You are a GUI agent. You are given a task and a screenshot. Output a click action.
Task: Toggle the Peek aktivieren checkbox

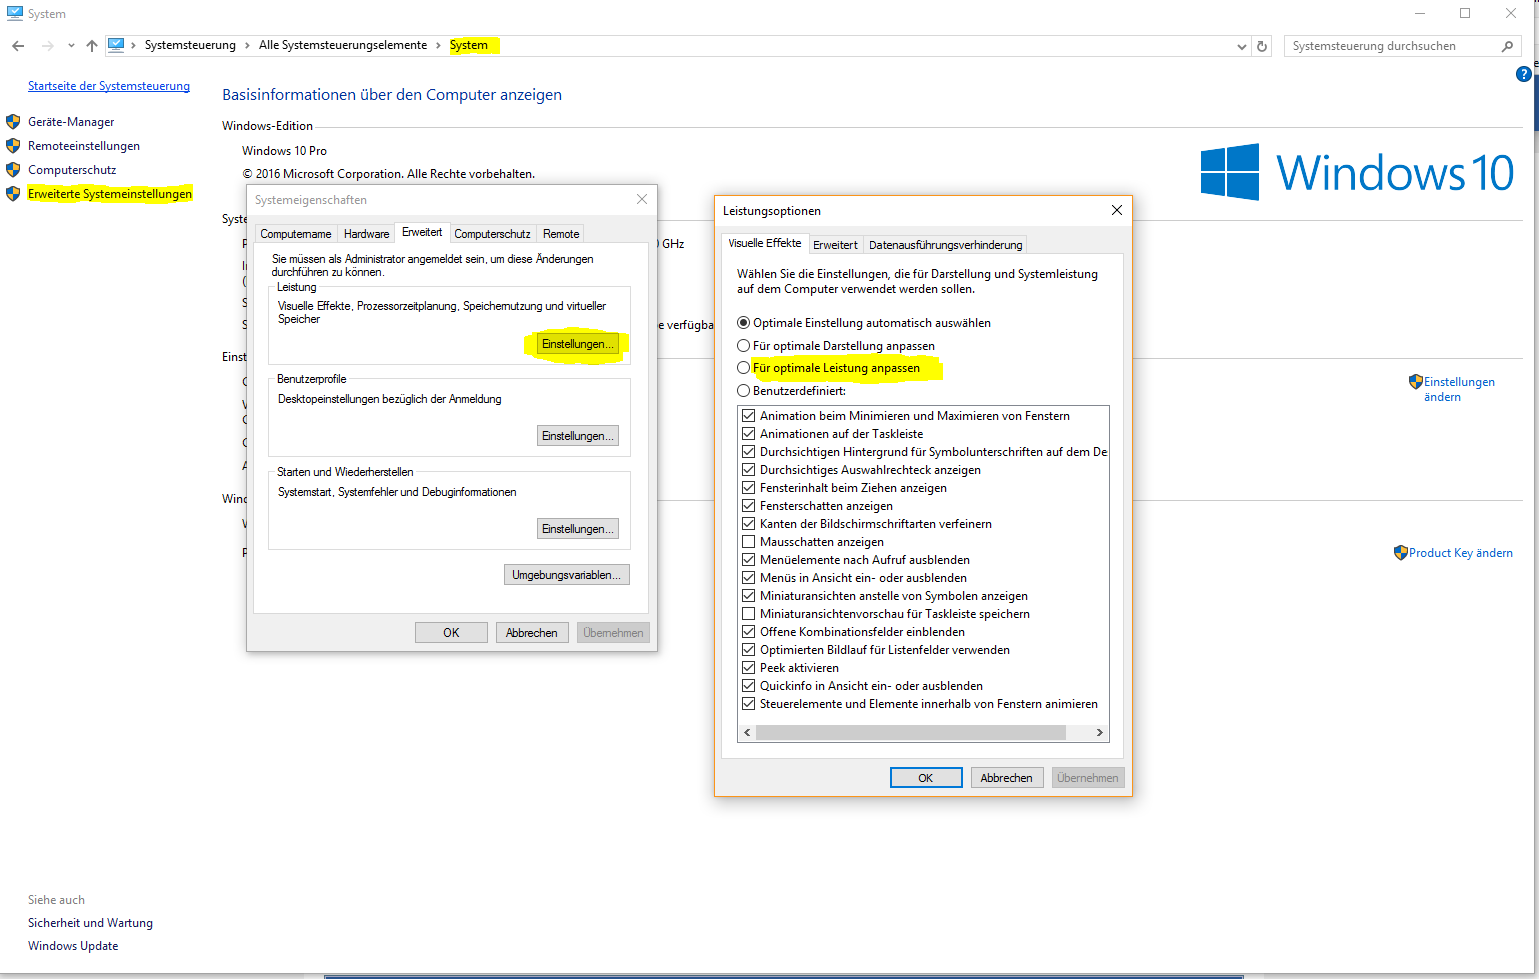click(x=748, y=668)
